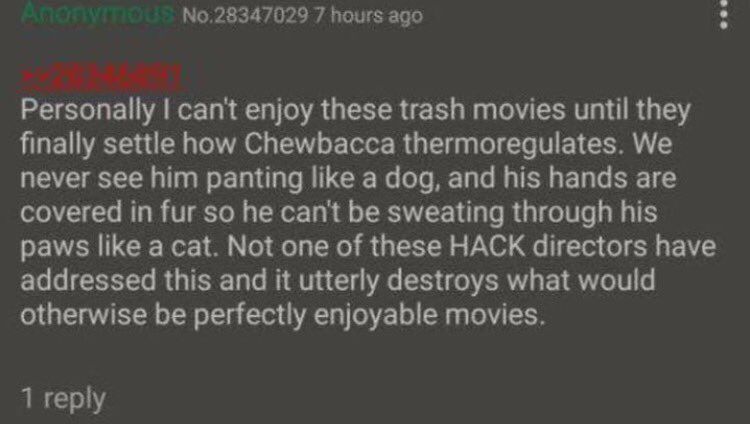Click the phrase paws like a cat
The height and width of the screenshot is (424, 750).
coord(120,248)
